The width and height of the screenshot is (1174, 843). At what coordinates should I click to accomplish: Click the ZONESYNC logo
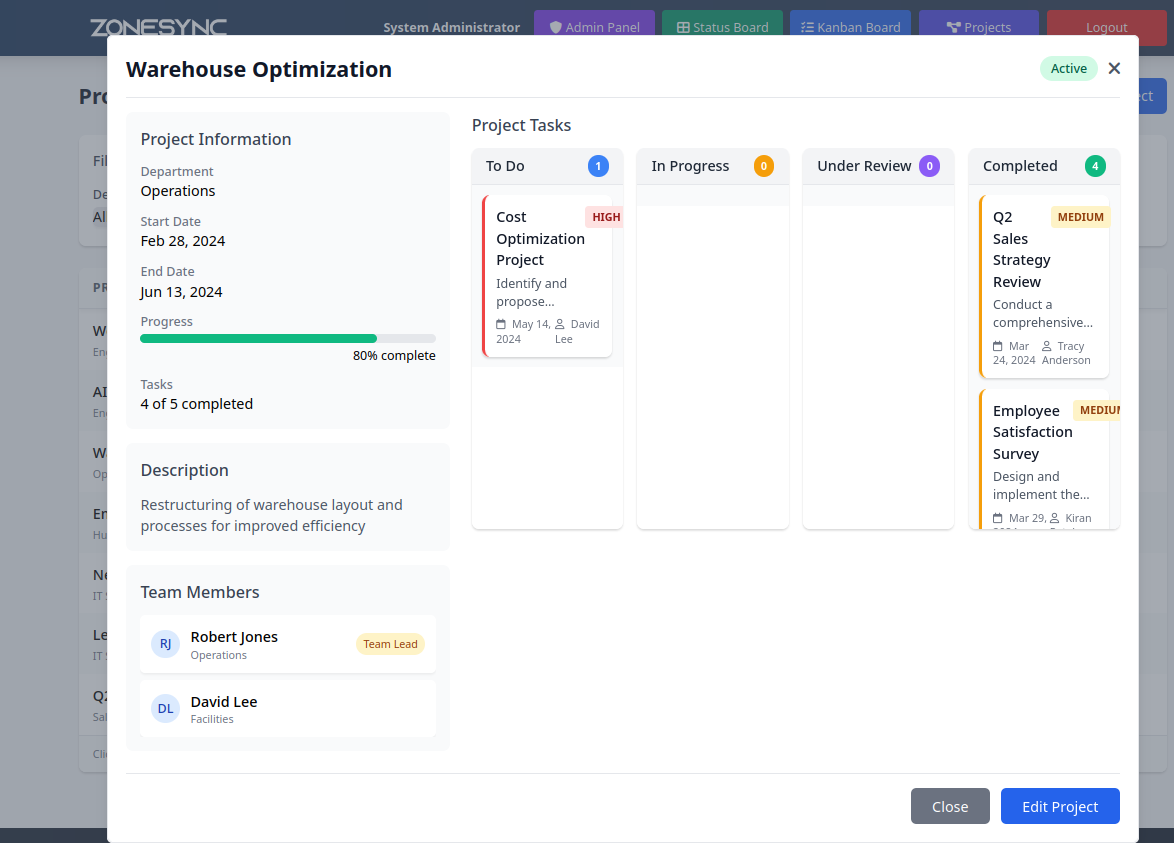(x=159, y=28)
